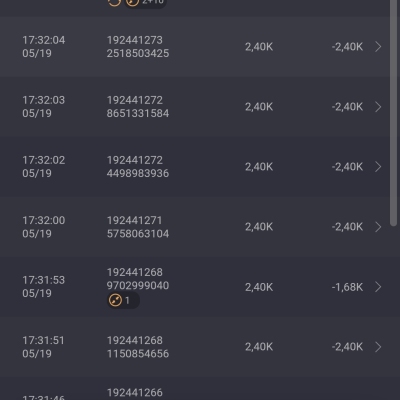Image resolution: width=400 pixels, height=400 pixels.
Task: Select the ID ending 1150854656
Action: tap(138, 347)
